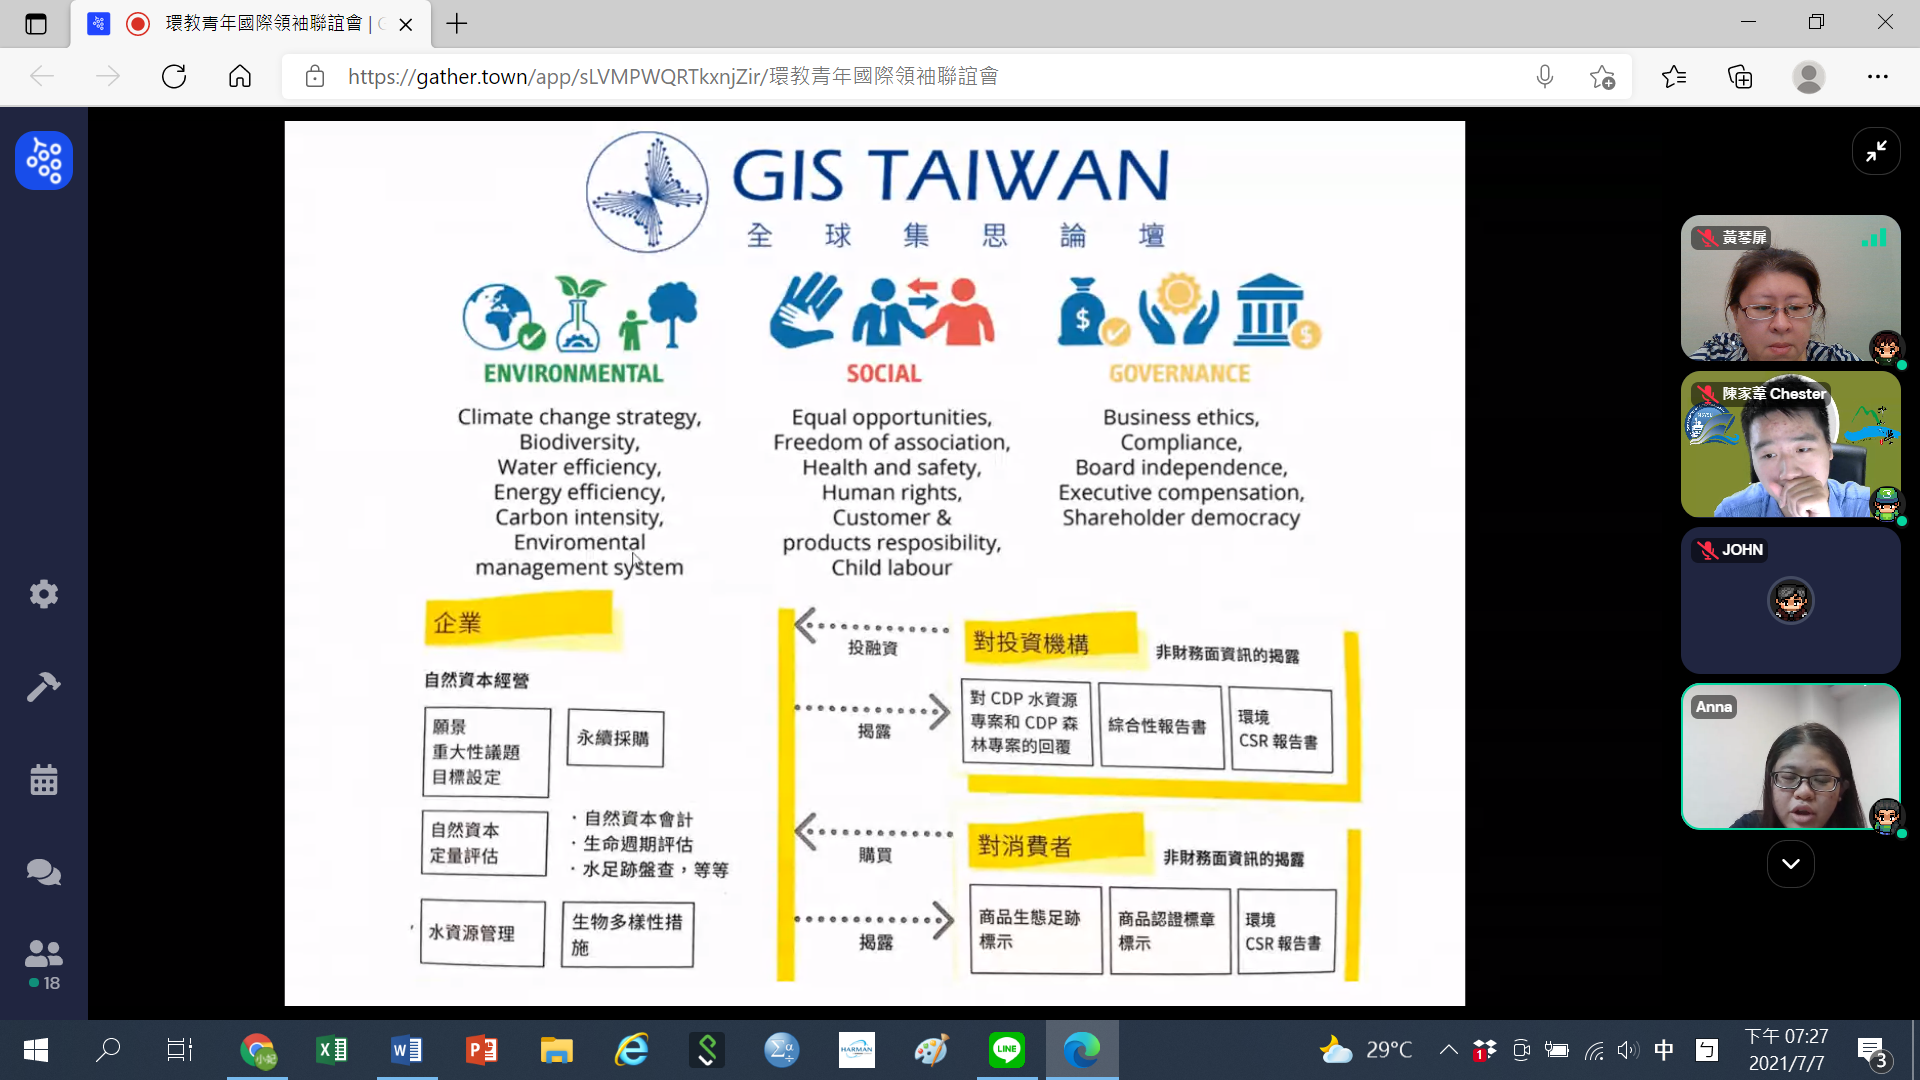Open the weather widget showing 29°C
Screen dimensions: 1920x1080
point(1366,1050)
